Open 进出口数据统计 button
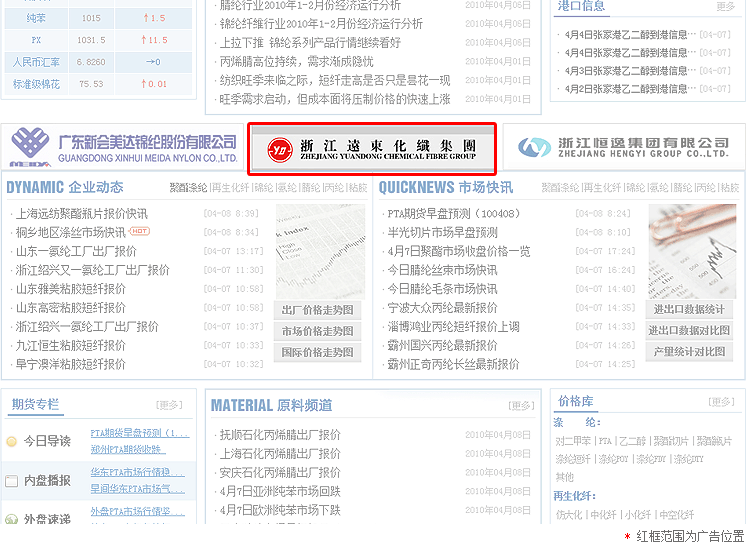Viewport: 746px width, 542px height. (689, 309)
